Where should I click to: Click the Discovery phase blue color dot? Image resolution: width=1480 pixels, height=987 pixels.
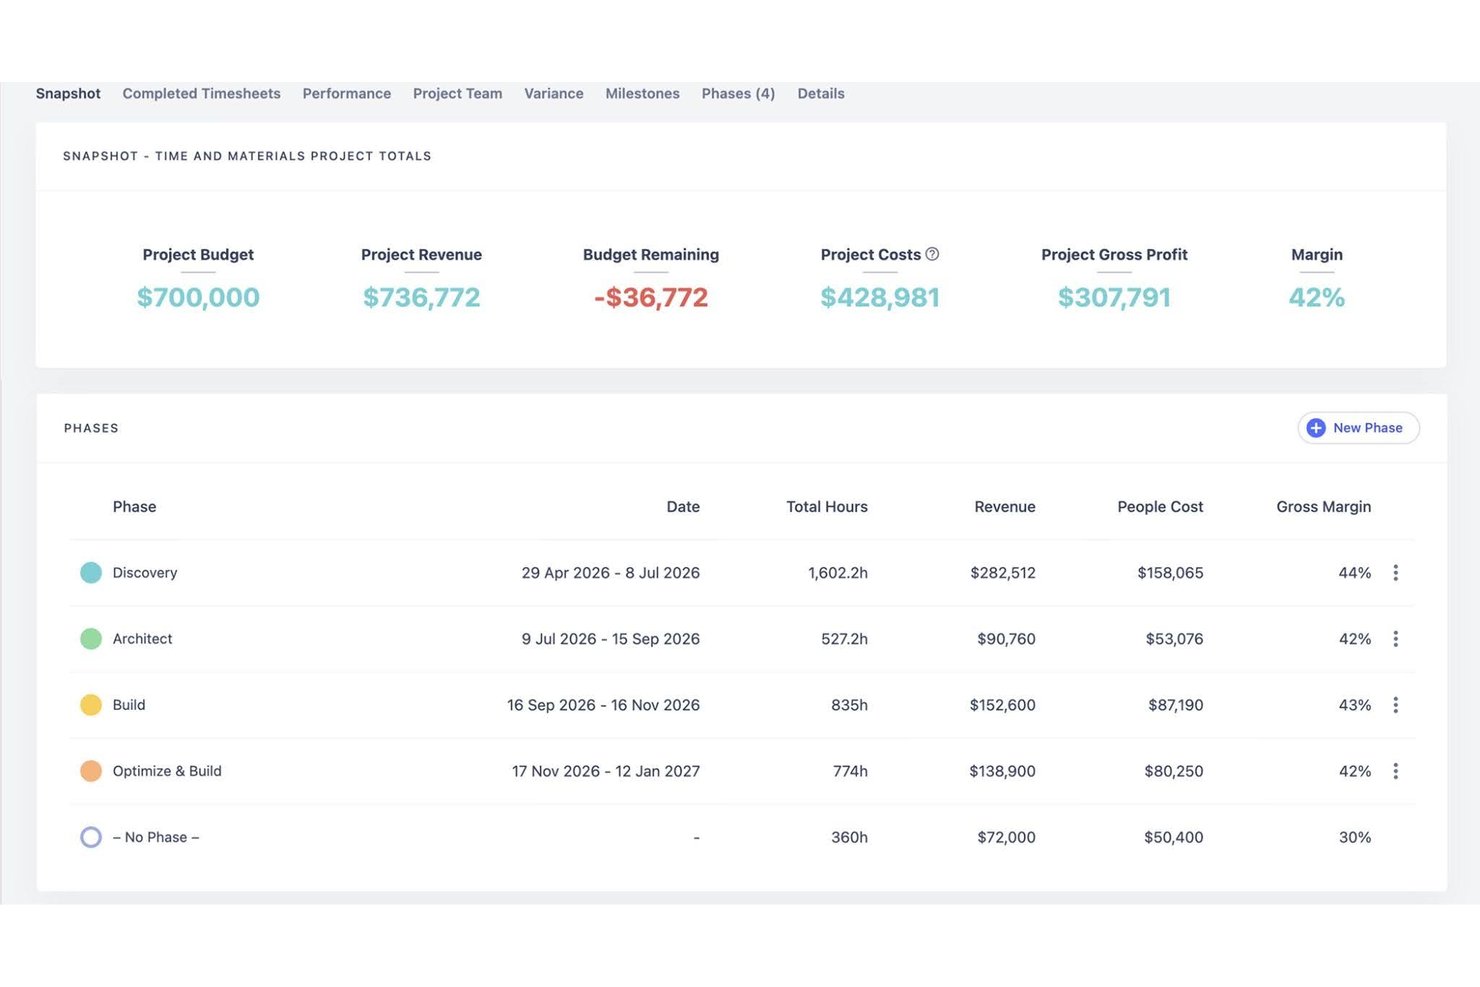(x=91, y=573)
